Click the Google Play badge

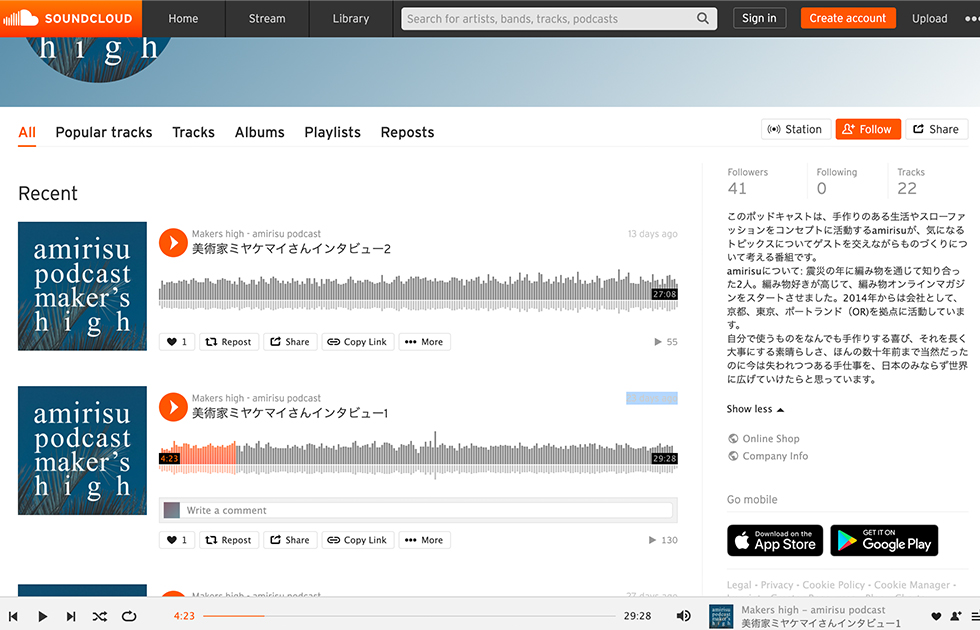click(884, 541)
